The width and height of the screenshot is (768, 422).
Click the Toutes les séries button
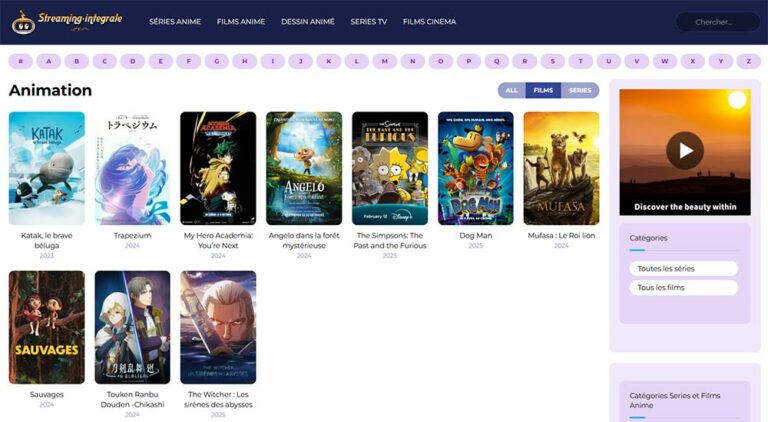click(x=683, y=268)
